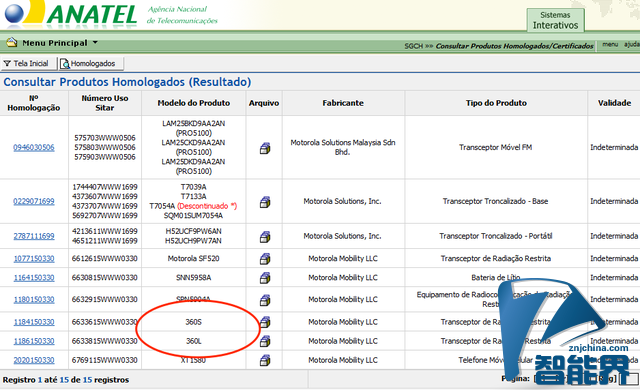The height and width of the screenshot is (390, 640).
Task: Open homologation link 1184150330
Action: point(33,322)
